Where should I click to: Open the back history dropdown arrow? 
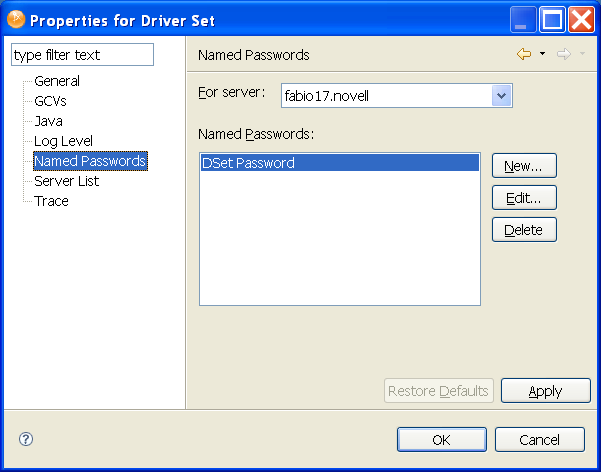tap(542, 54)
